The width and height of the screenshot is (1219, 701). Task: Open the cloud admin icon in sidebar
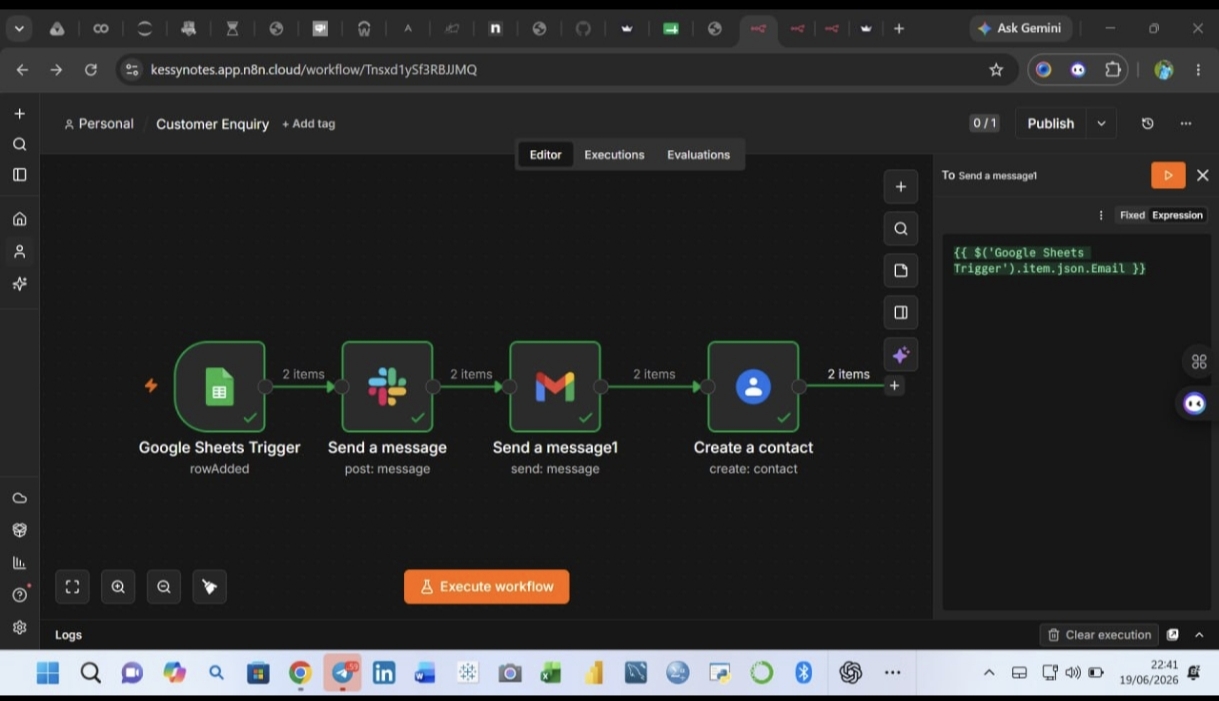point(19,498)
